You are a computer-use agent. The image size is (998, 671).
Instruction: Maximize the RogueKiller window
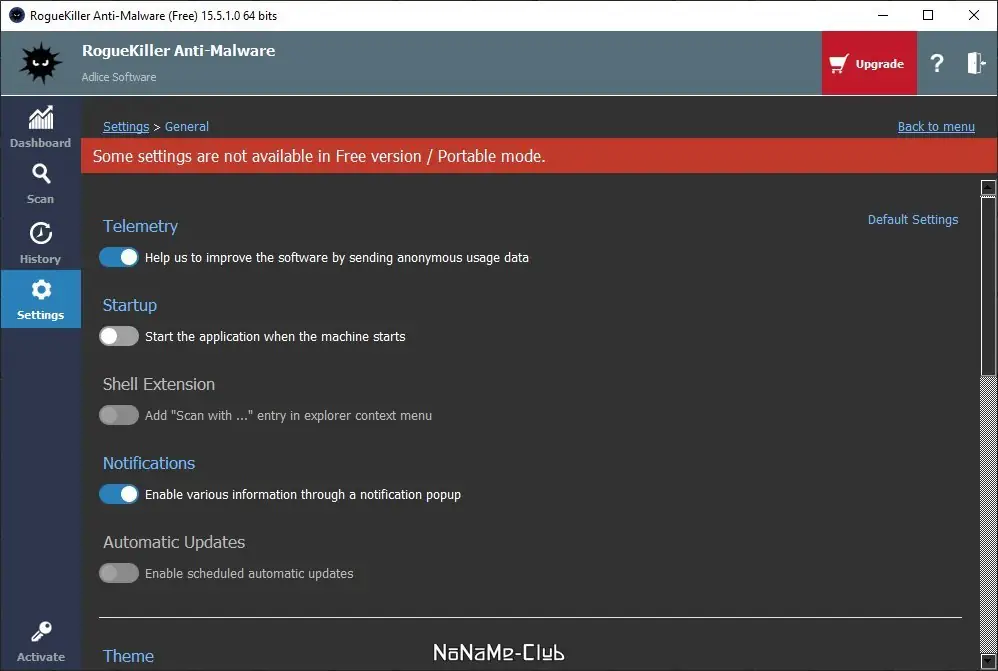(x=928, y=15)
